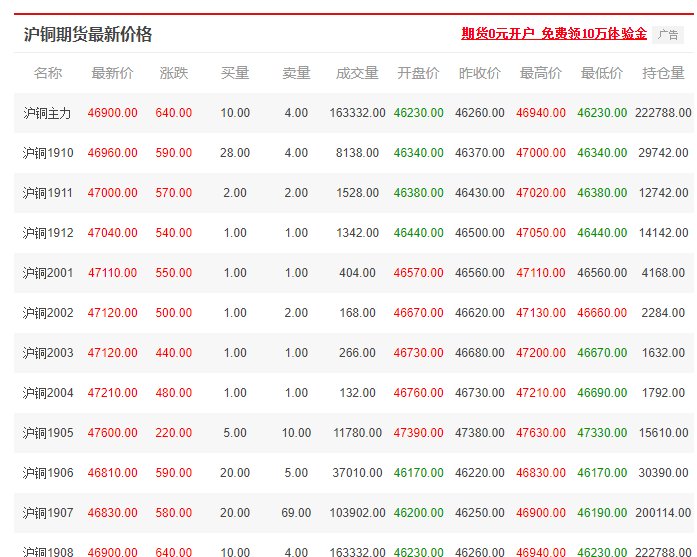Select the 沪铜1912 row name
Viewport: 697px width, 557px height.
[x=48, y=233]
